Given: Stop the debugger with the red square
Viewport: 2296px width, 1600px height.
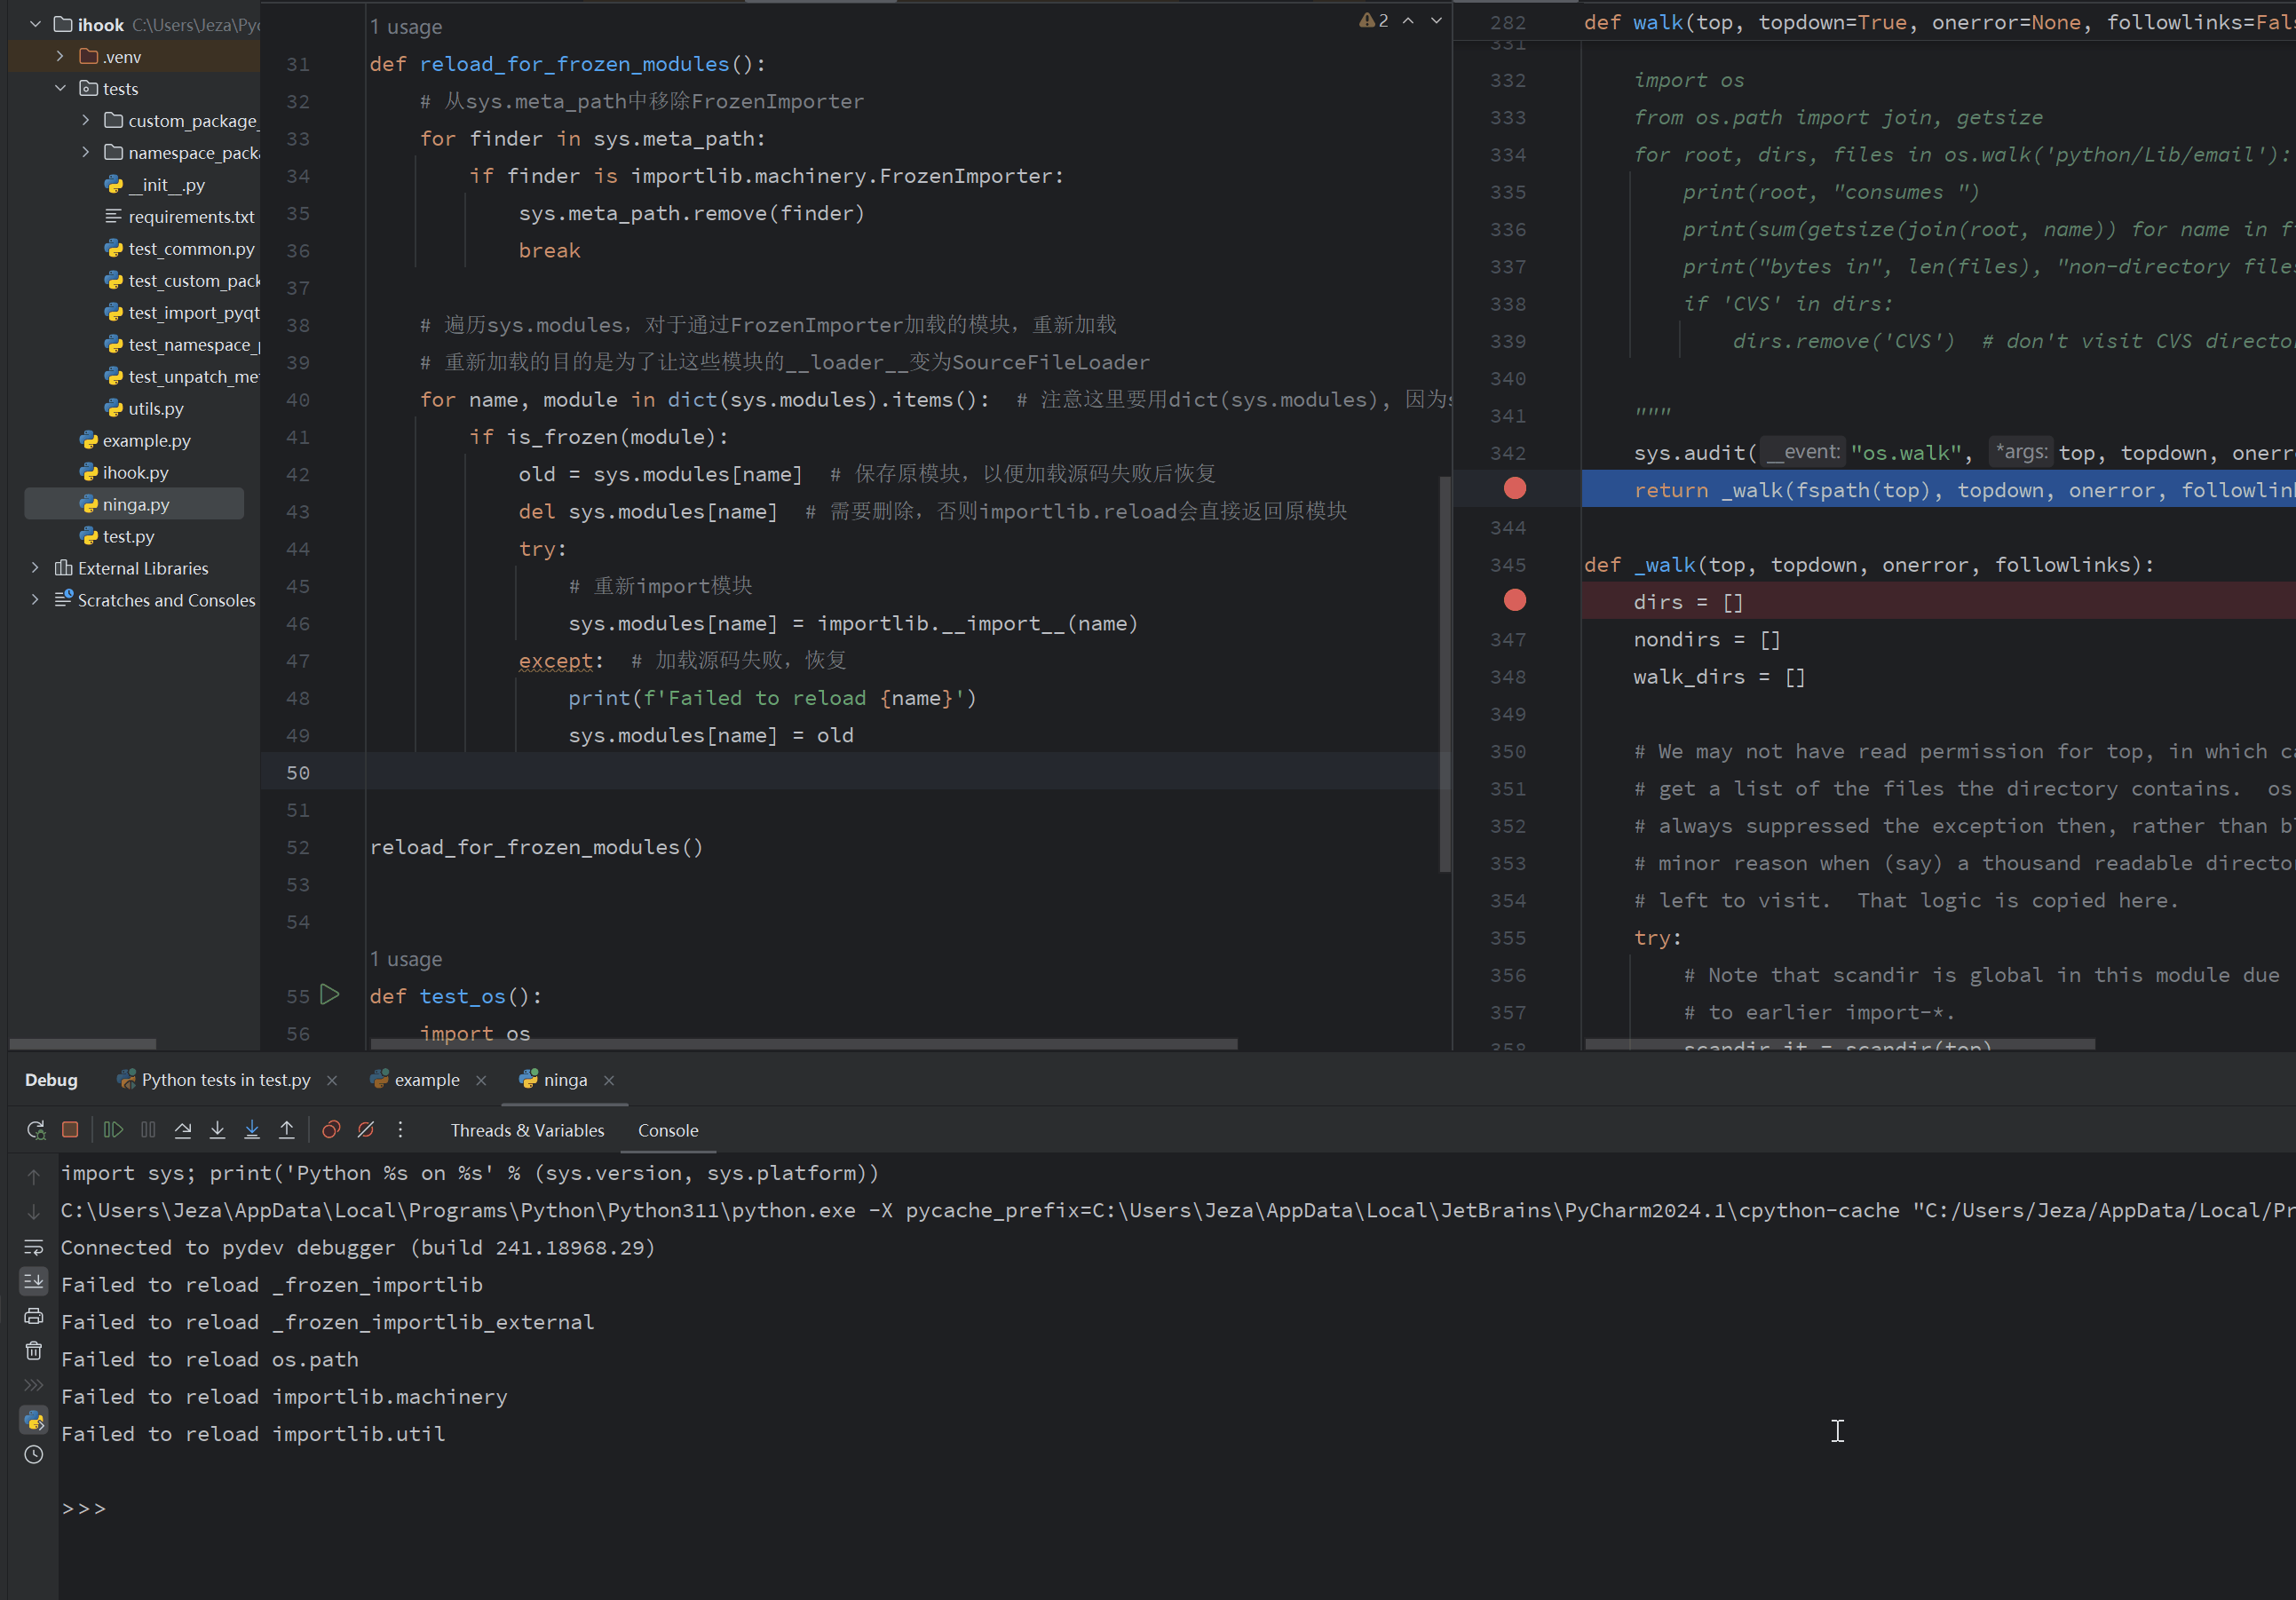Looking at the screenshot, I should click(70, 1130).
